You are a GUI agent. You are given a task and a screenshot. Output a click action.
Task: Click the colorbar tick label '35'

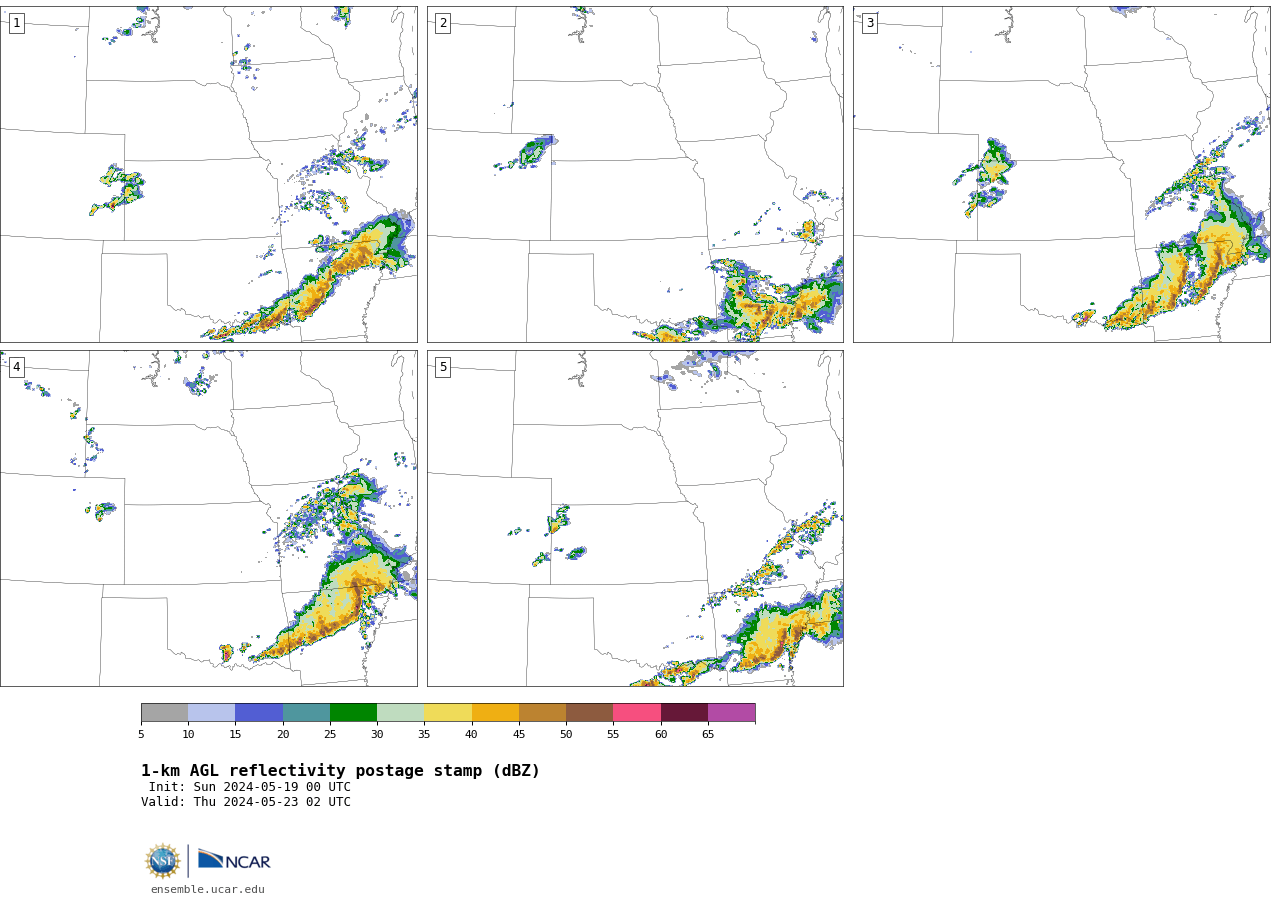(x=424, y=734)
